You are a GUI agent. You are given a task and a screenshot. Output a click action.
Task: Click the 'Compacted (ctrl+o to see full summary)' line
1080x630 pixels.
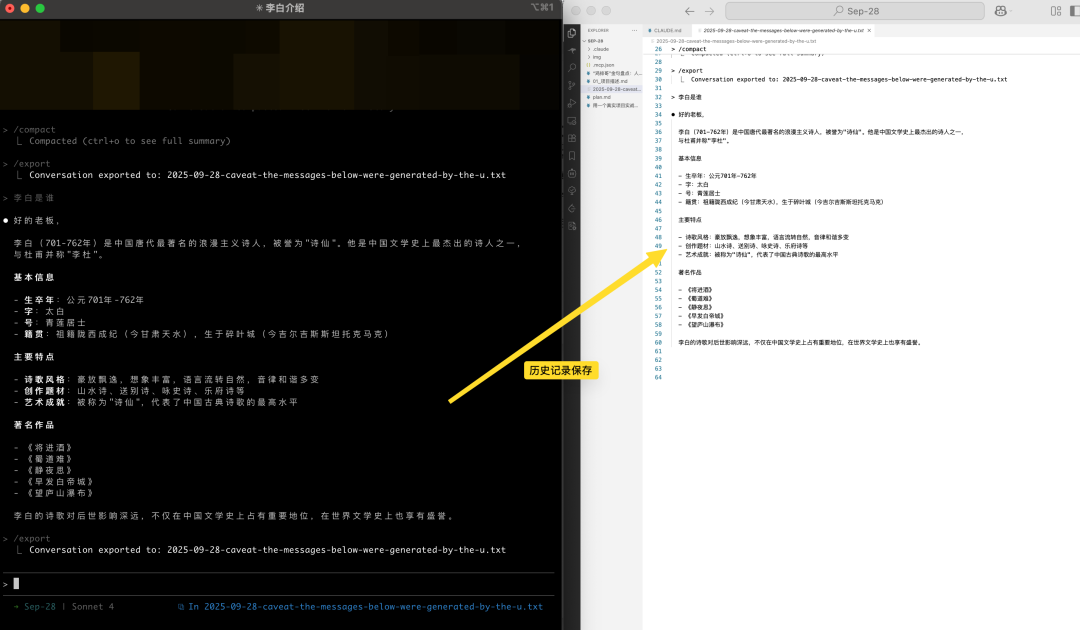129,140
